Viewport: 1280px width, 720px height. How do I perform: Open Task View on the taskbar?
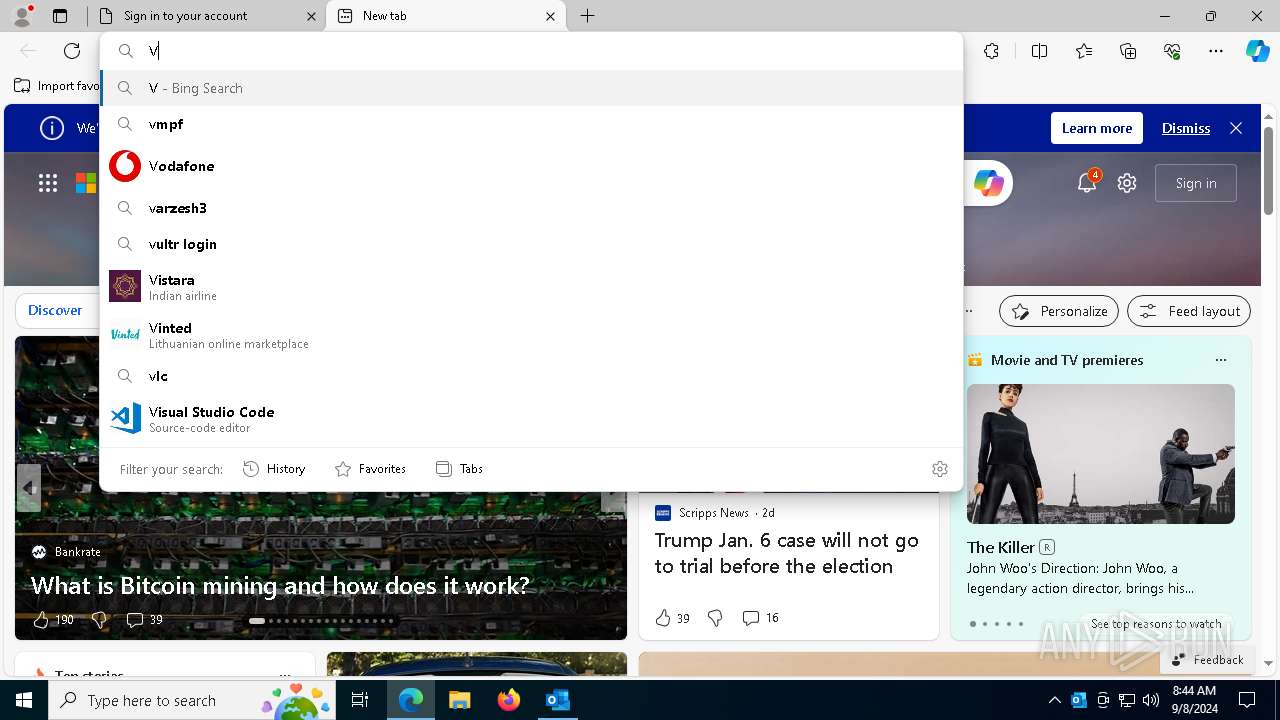360,700
